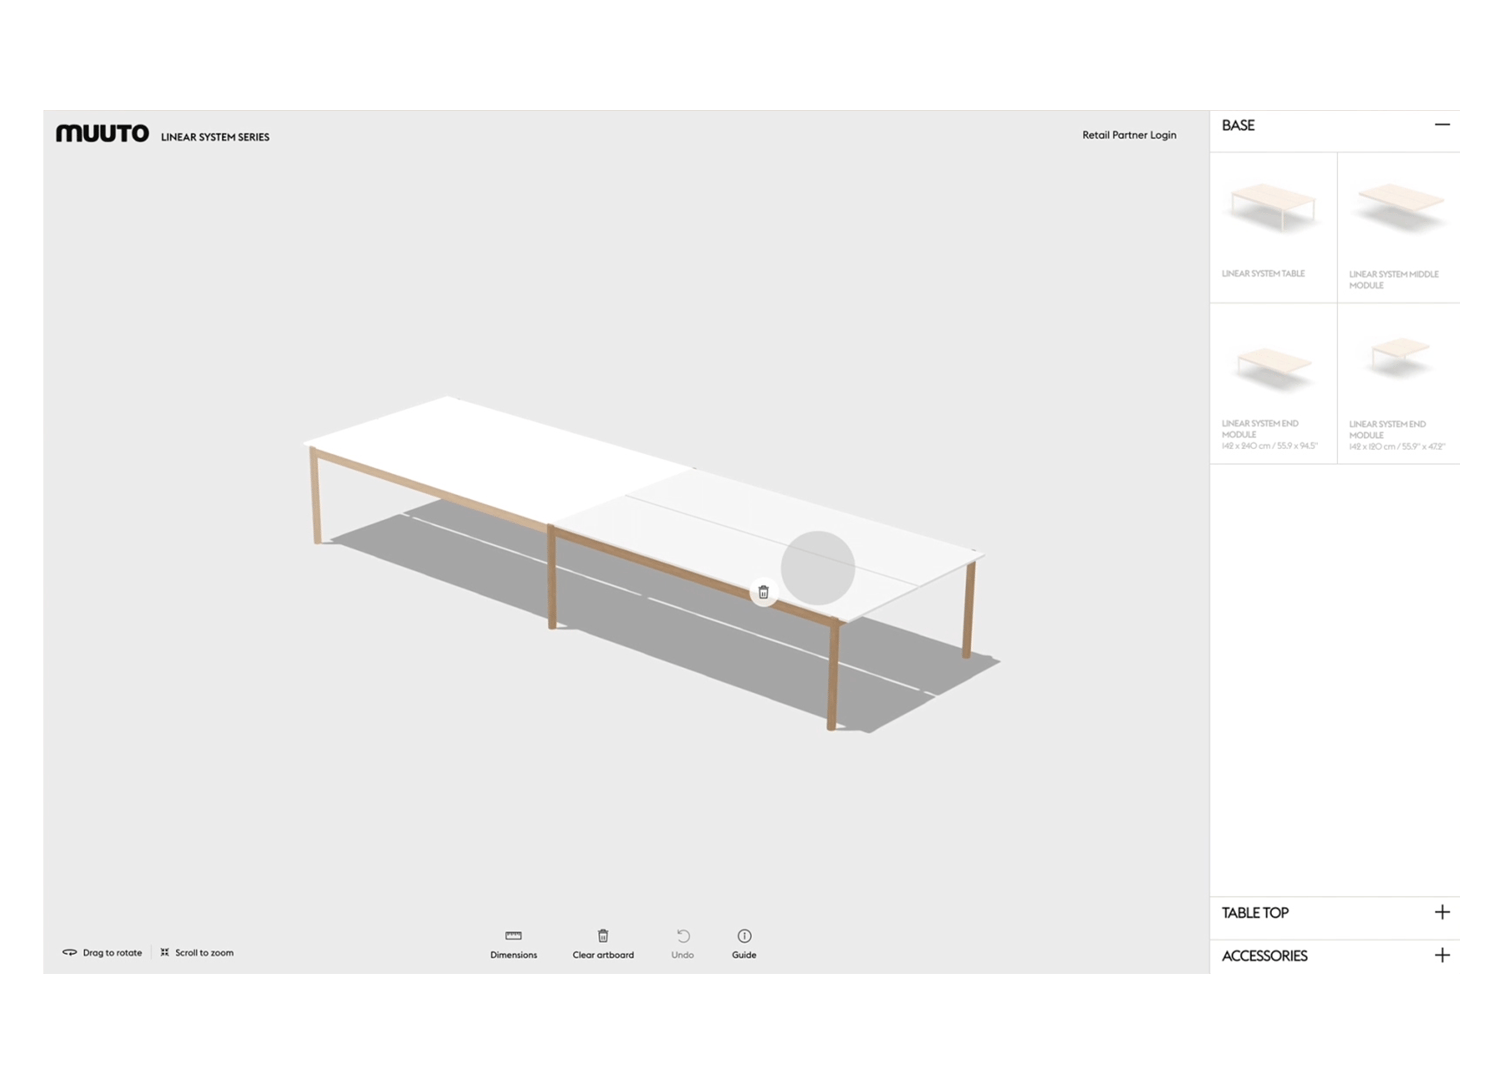Select the Linear System Middle Module thumbnail
This screenshot has width=1500, height=1071.
click(x=1398, y=227)
